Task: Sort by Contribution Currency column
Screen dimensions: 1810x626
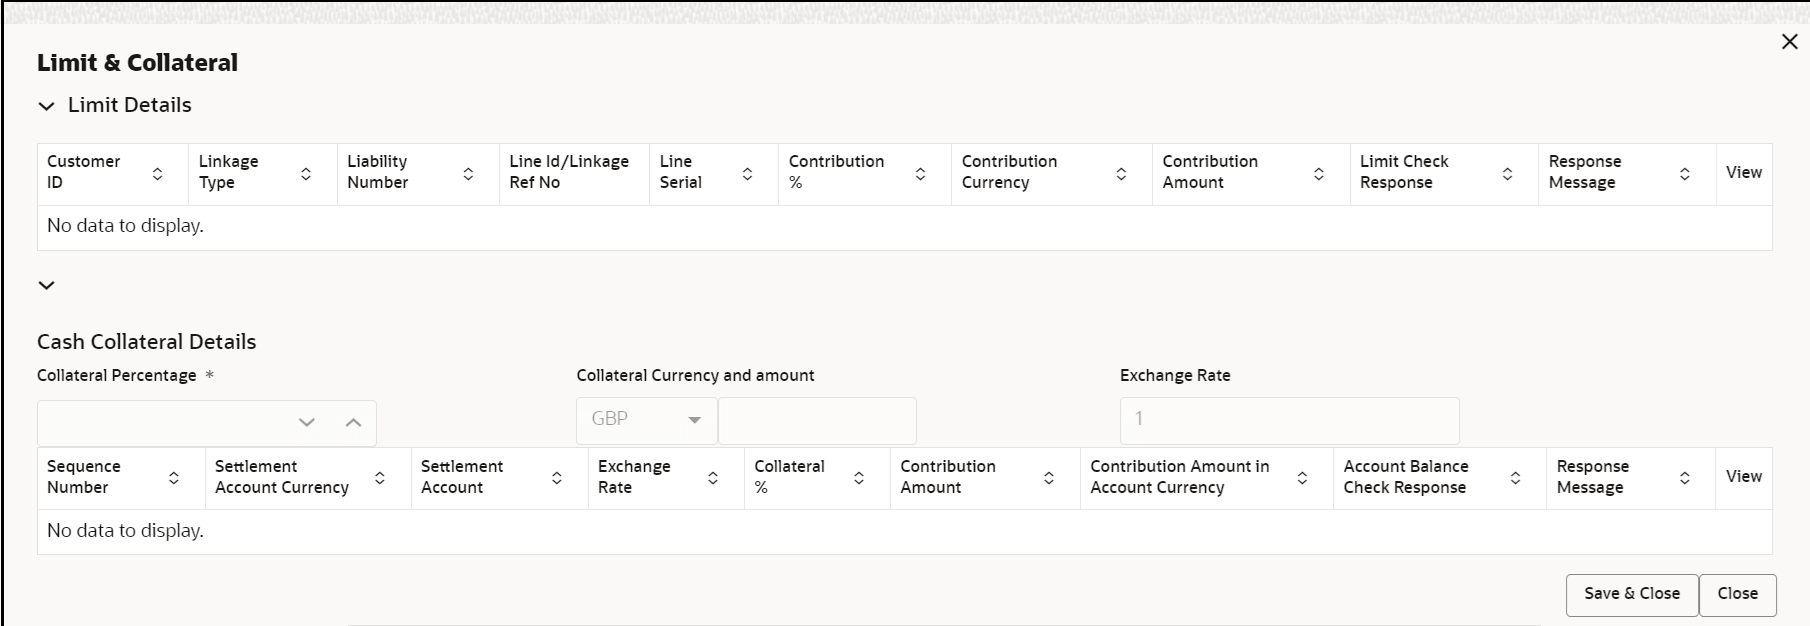Action: tap(1121, 174)
